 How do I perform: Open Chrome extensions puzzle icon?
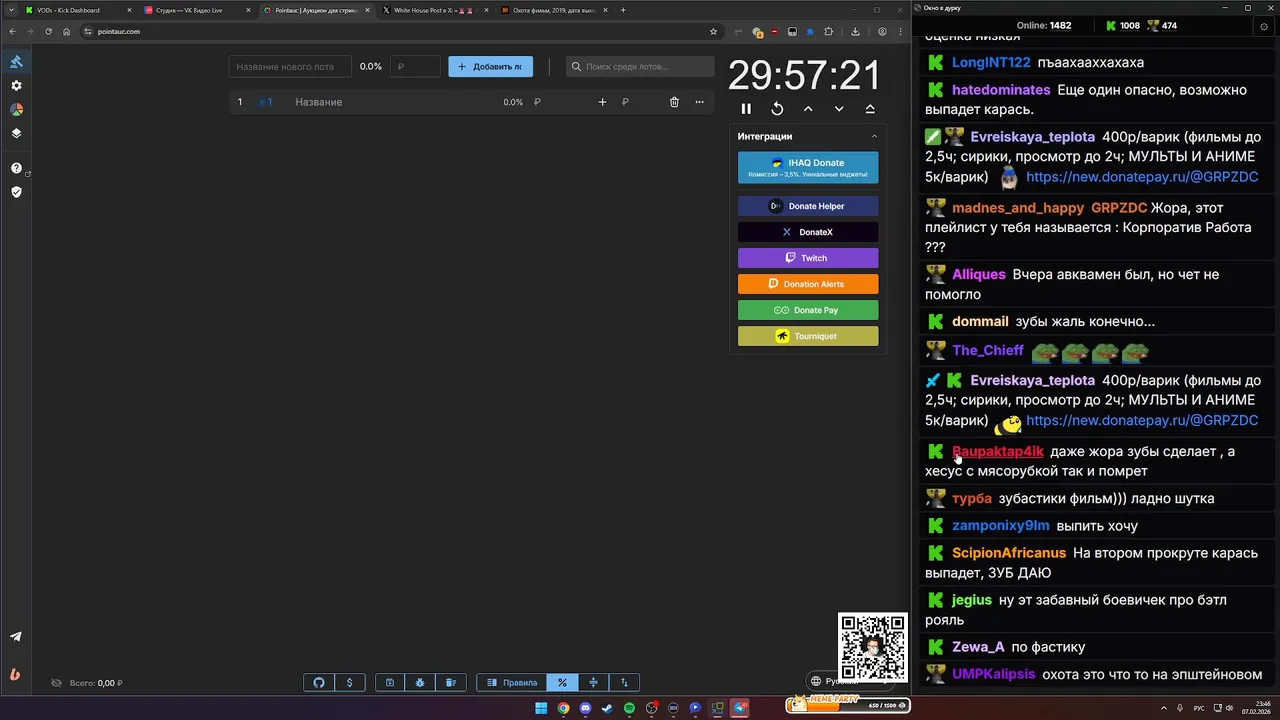(828, 31)
